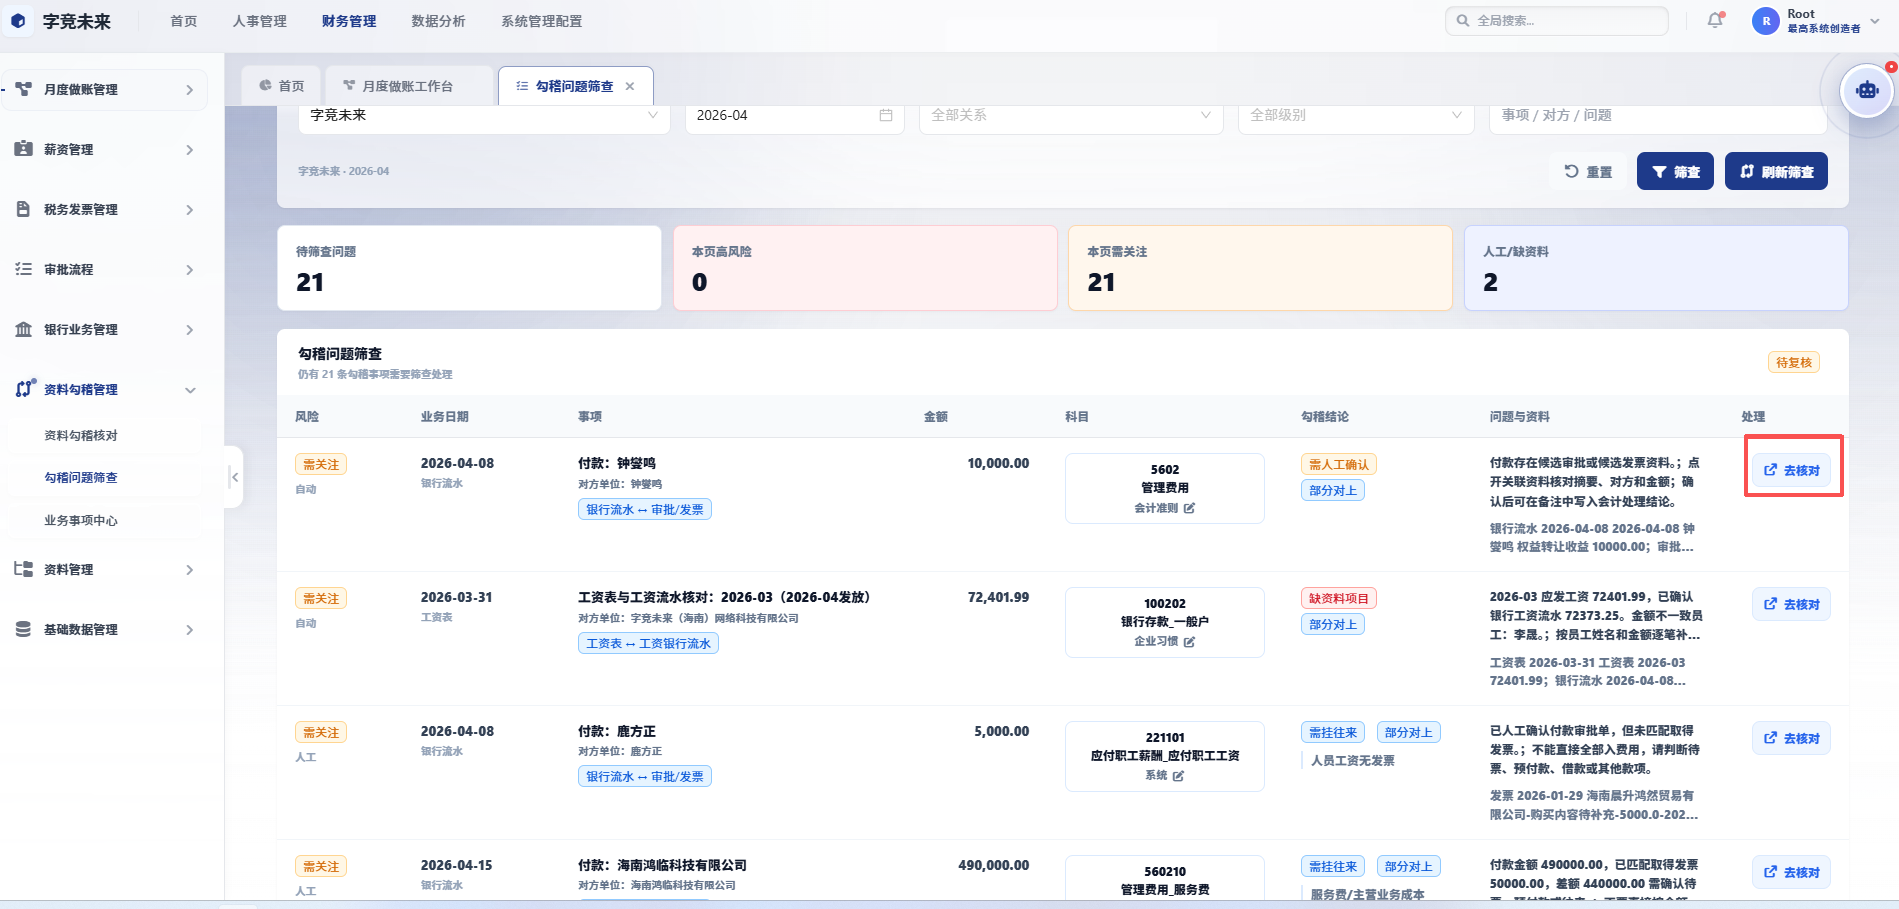The width and height of the screenshot is (1899, 909).
Task: Focus the 全局搜索 search field
Action: tap(1556, 20)
